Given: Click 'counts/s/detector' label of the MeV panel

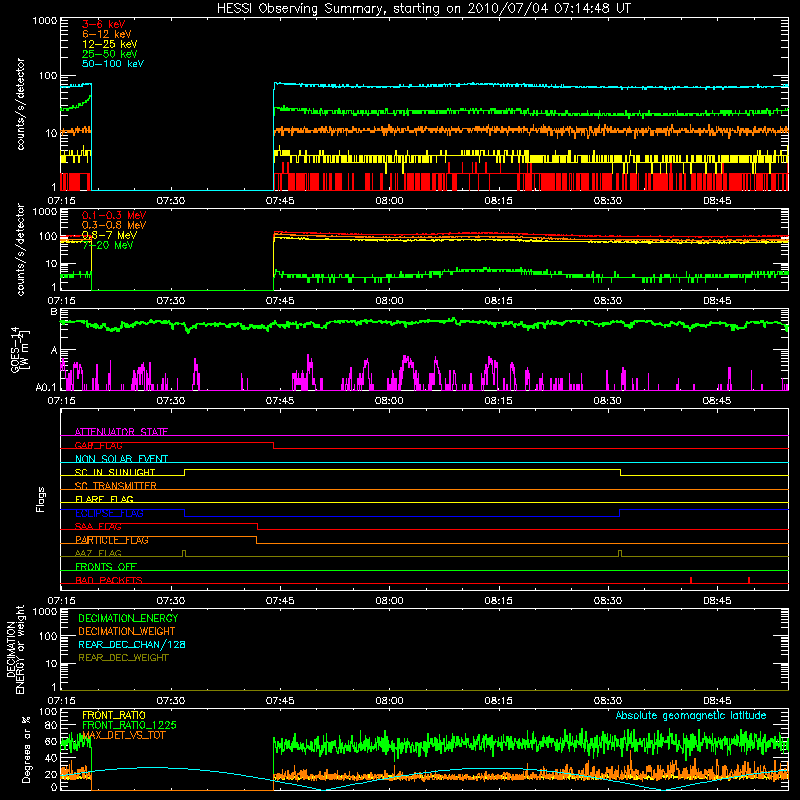Looking at the screenshot, I should 20,249.
